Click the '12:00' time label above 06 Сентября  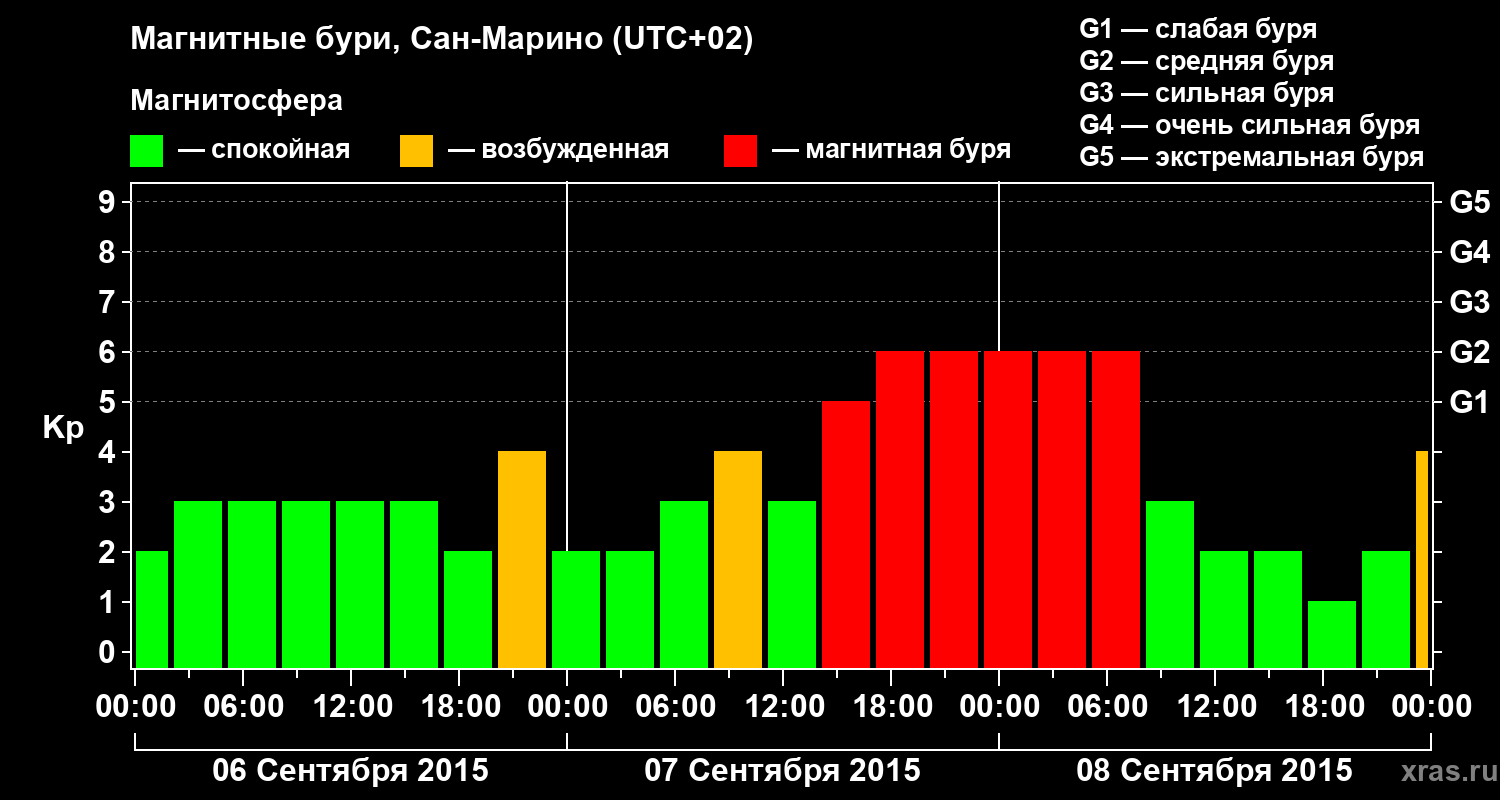click(x=351, y=708)
